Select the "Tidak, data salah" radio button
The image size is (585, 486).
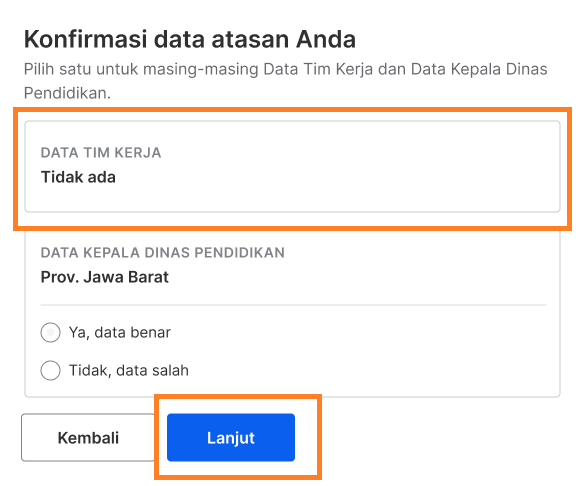coord(50,370)
